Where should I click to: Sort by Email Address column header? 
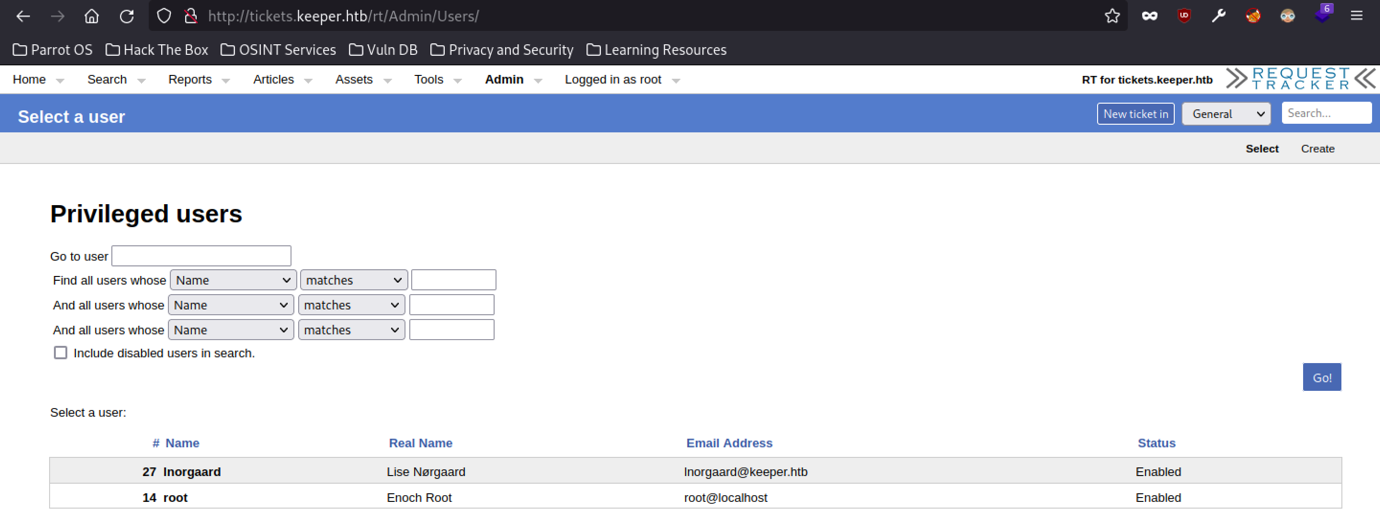tap(729, 443)
